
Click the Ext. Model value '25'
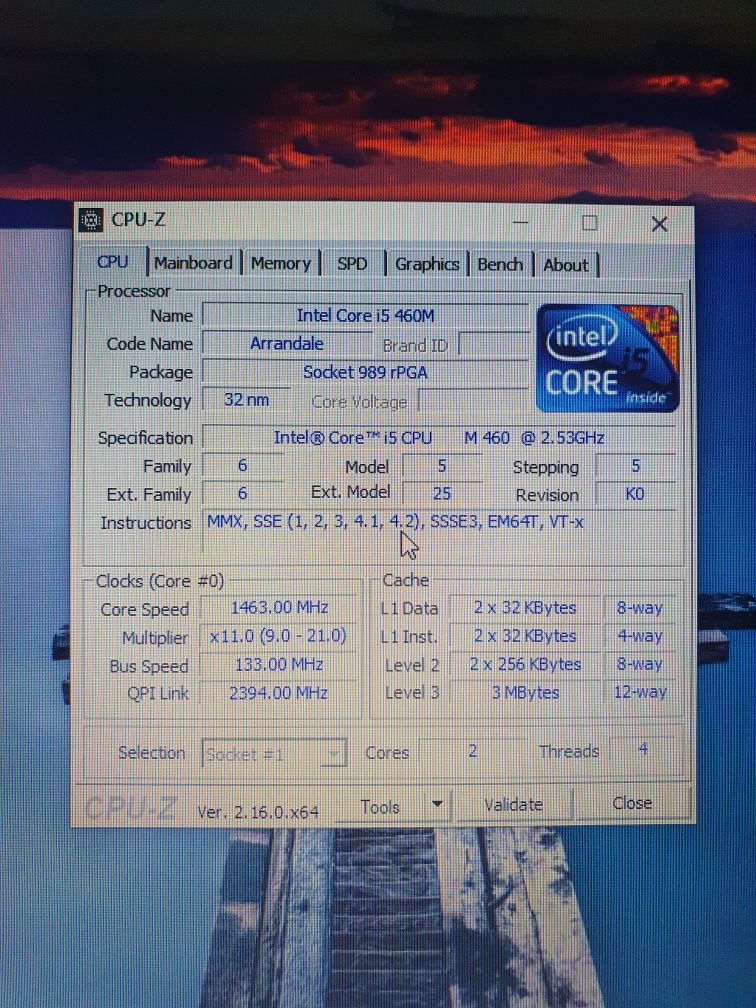(x=442, y=494)
